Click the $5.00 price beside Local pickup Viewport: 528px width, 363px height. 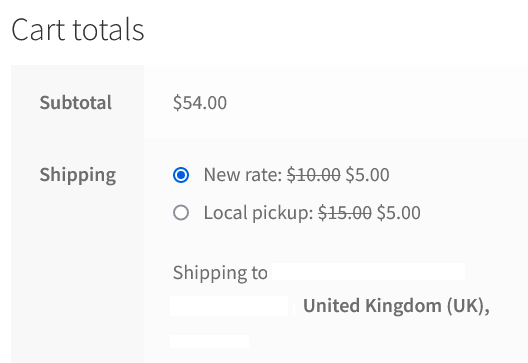click(x=399, y=213)
